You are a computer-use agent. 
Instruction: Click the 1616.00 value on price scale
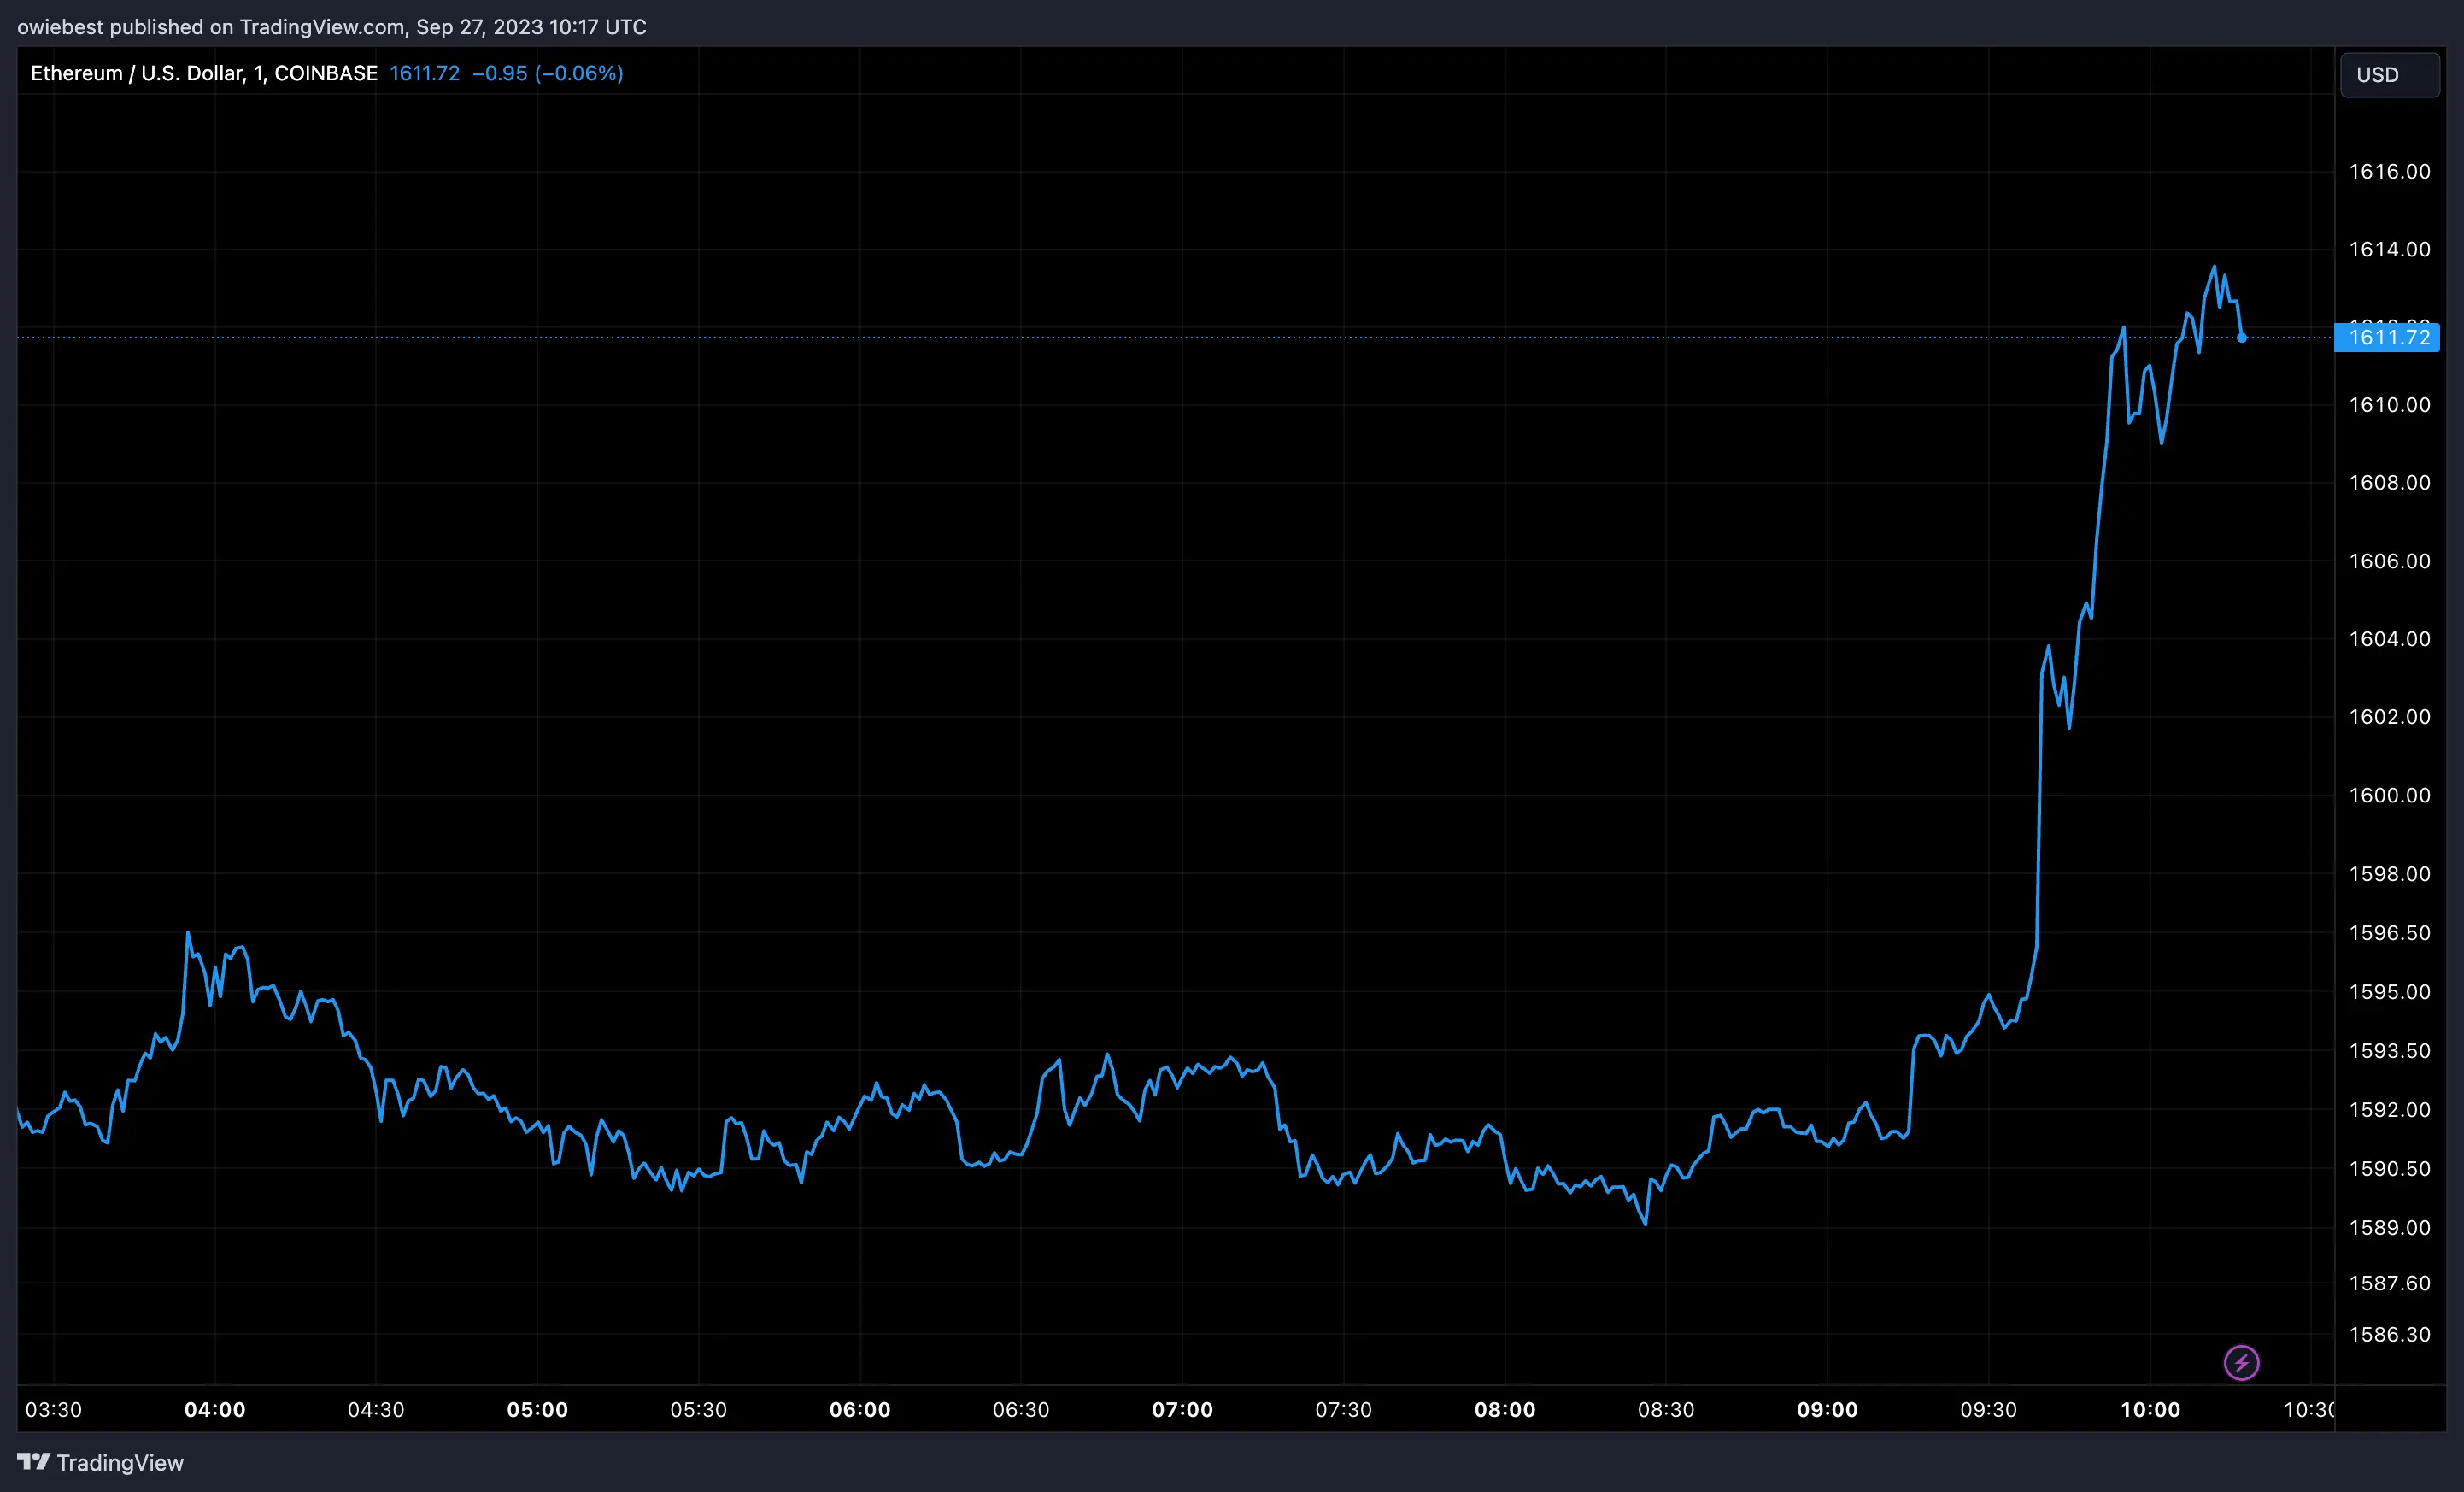coord(2389,171)
